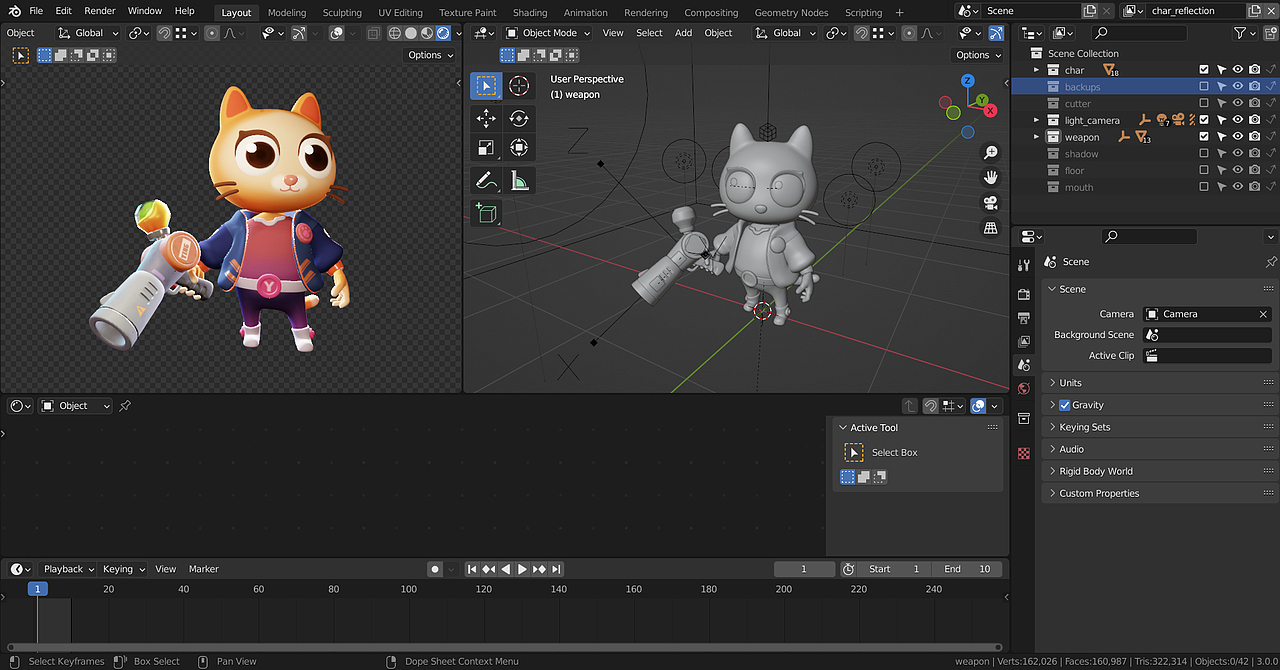This screenshot has height=670, width=1280.
Task: Expand the char collection tree
Action: tap(1037, 70)
